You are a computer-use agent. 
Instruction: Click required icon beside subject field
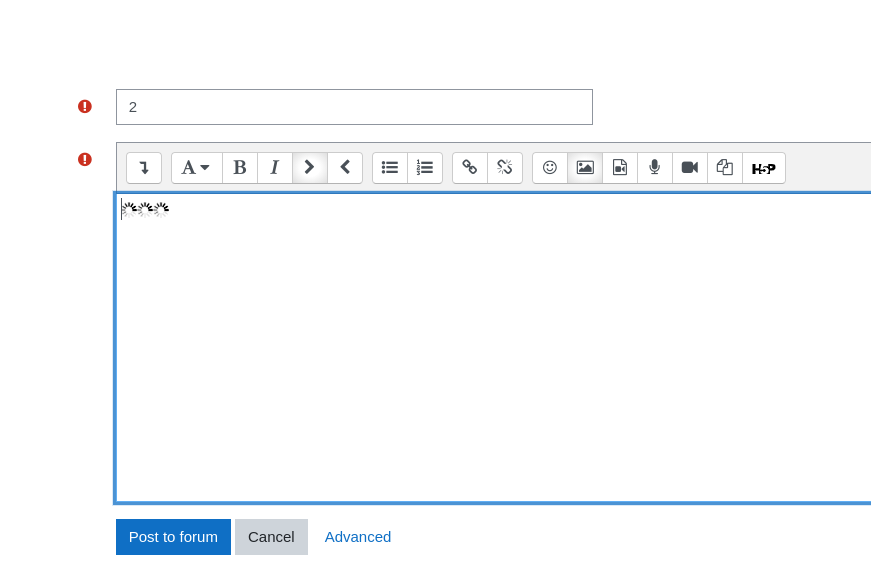coord(84,107)
